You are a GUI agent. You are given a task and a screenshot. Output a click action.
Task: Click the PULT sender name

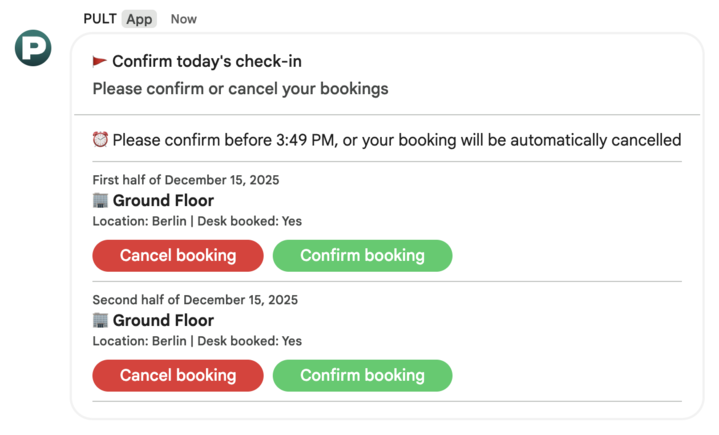pyautogui.click(x=100, y=19)
